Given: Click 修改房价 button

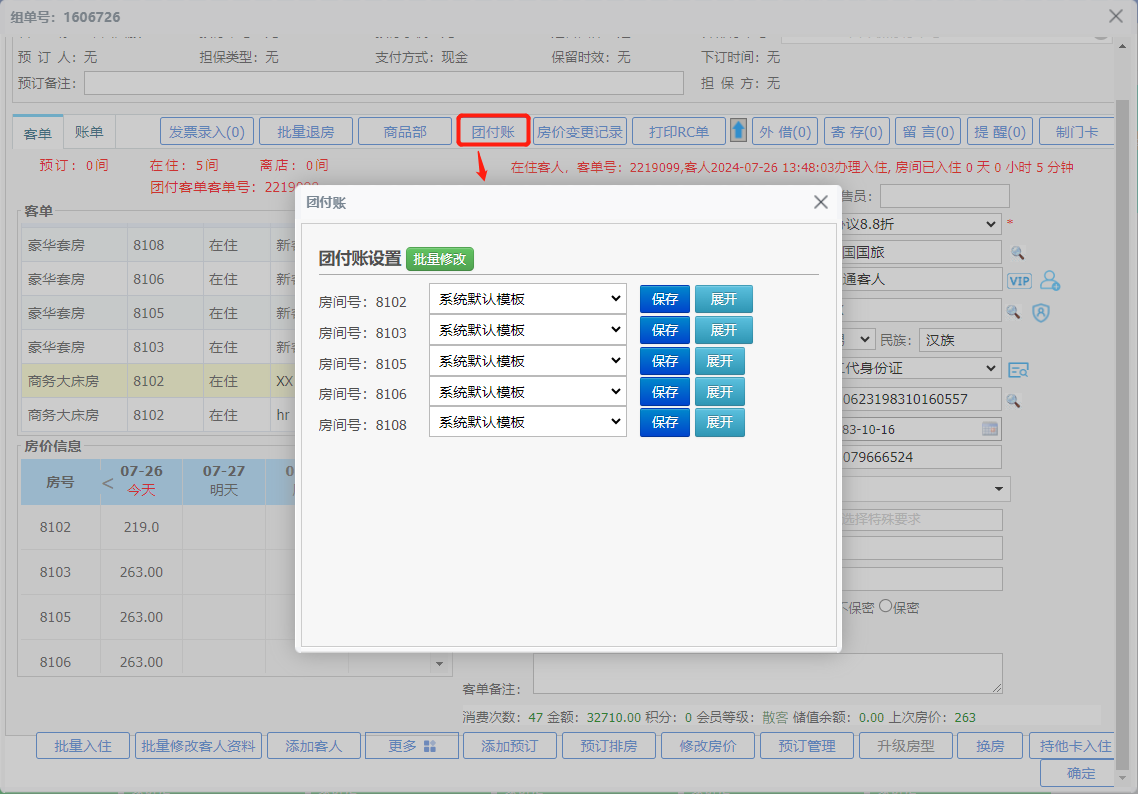Looking at the screenshot, I should tap(708, 746).
